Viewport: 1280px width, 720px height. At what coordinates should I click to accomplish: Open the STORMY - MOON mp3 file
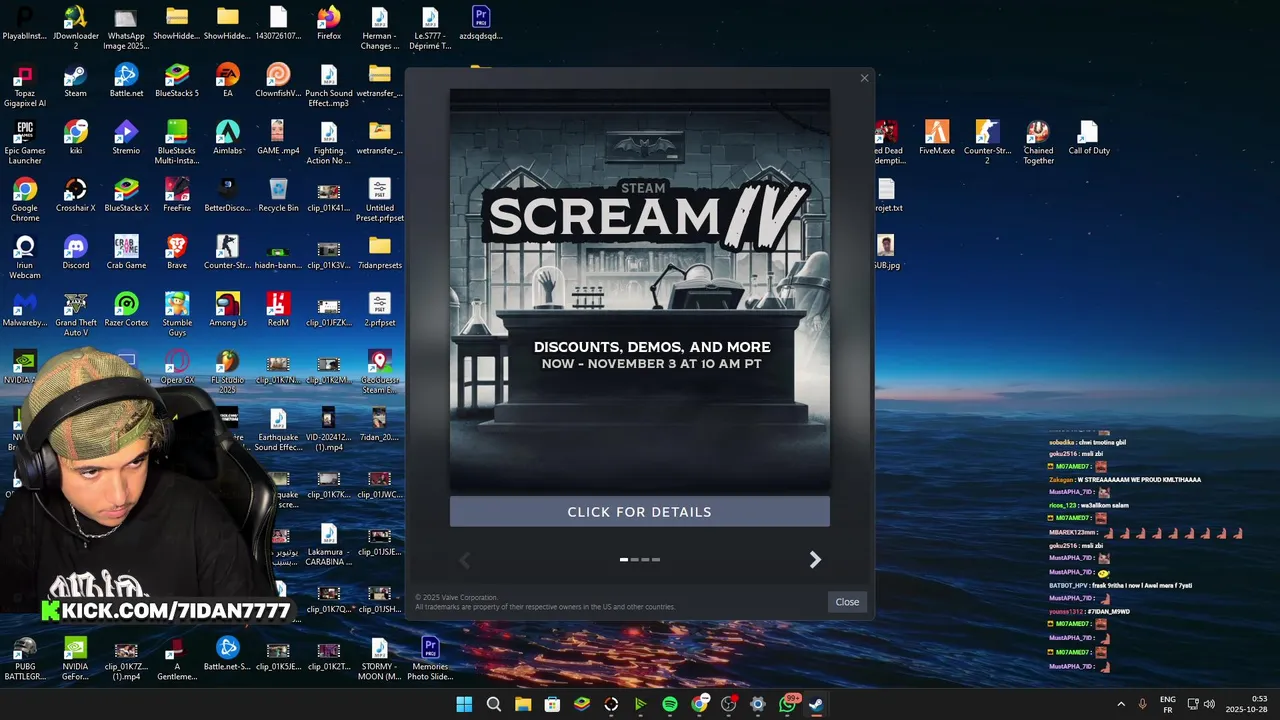coord(379,659)
